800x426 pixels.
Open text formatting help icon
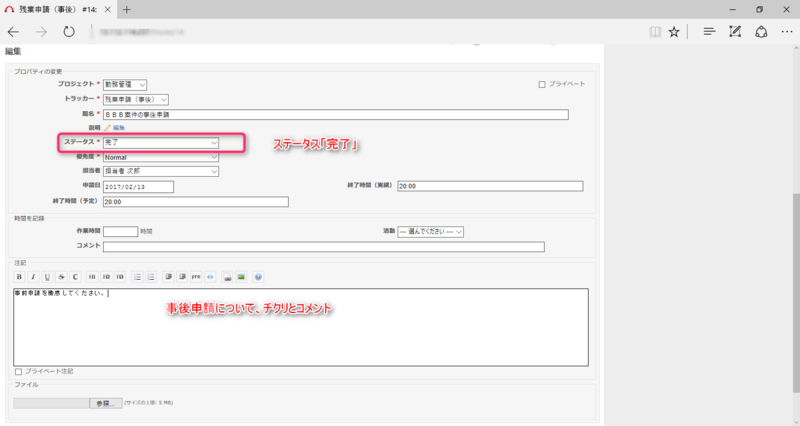pyautogui.click(x=258, y=277)
